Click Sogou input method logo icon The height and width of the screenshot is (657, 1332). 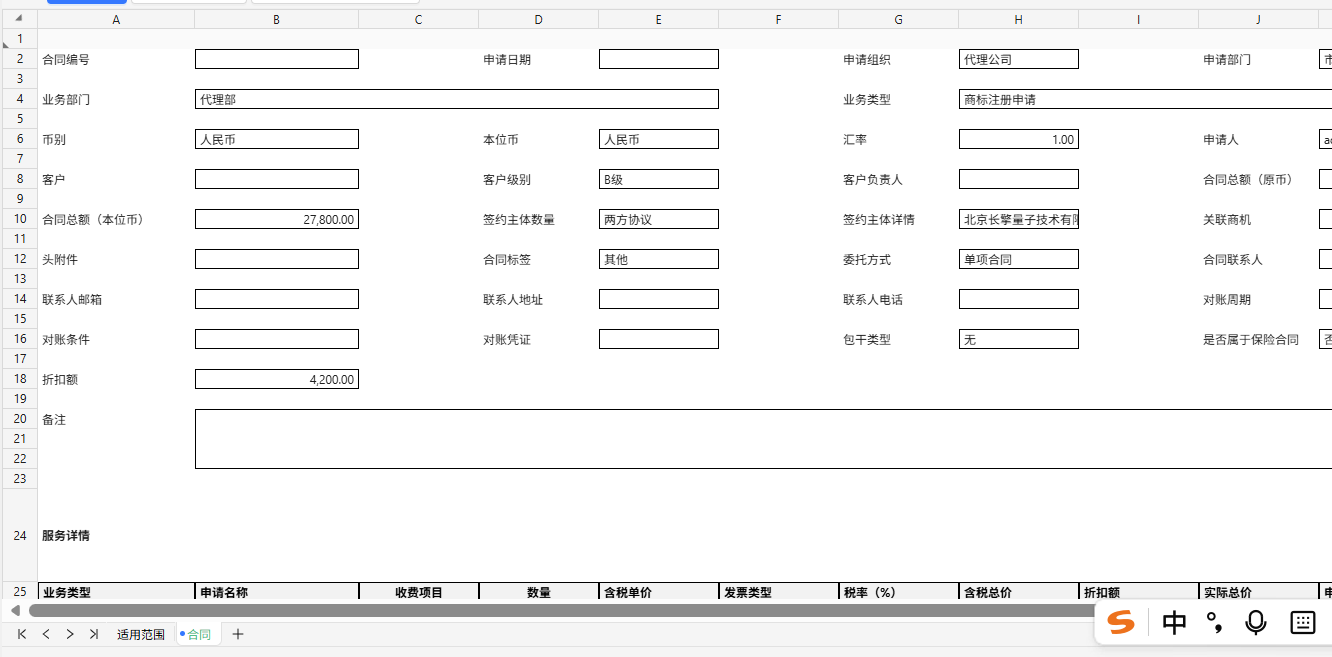point(1121,623)
